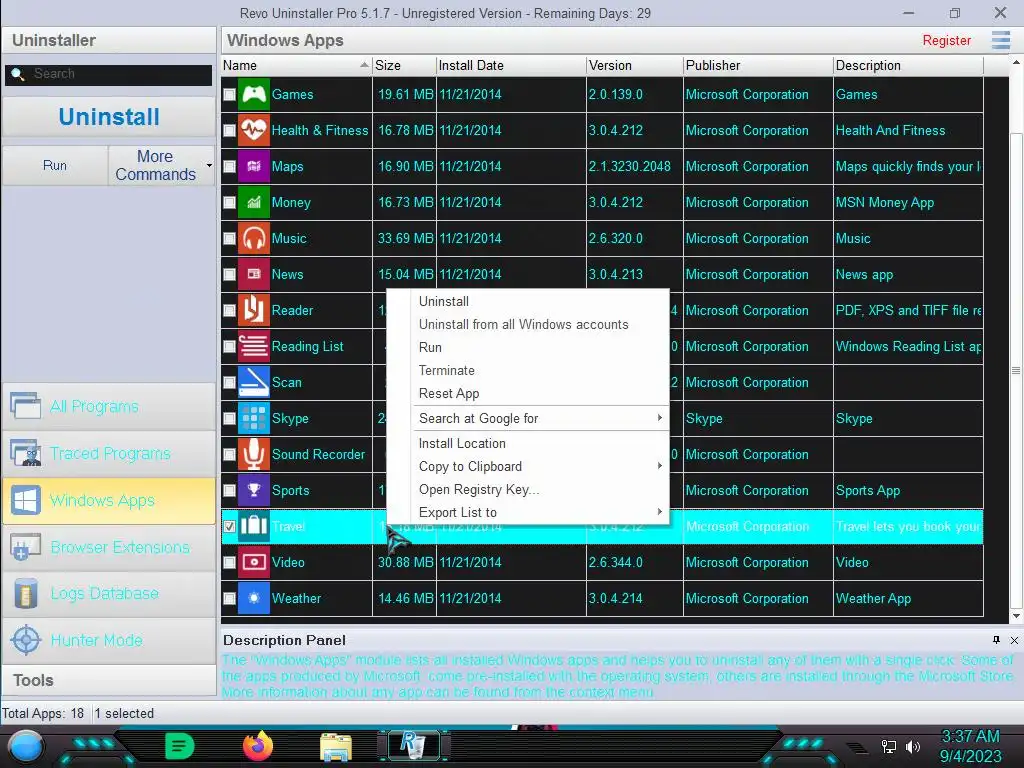Click the Sound Recorder microphone icon
The width and height of the screenshot is (1024, 768).
click(x=253, y=455)
